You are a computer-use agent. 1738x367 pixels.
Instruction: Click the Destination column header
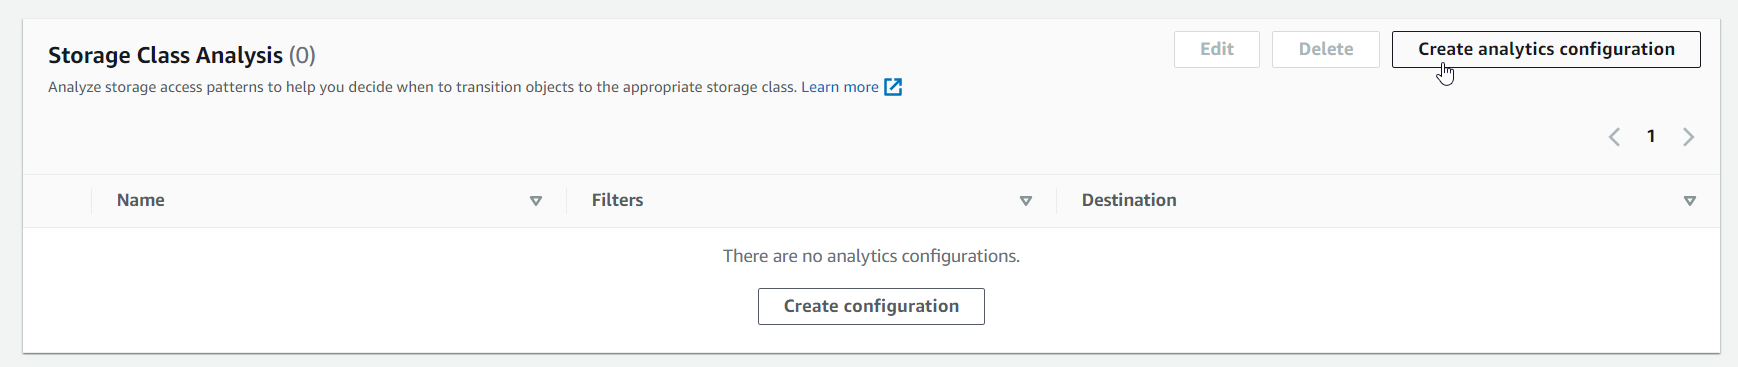point(1129,200)
